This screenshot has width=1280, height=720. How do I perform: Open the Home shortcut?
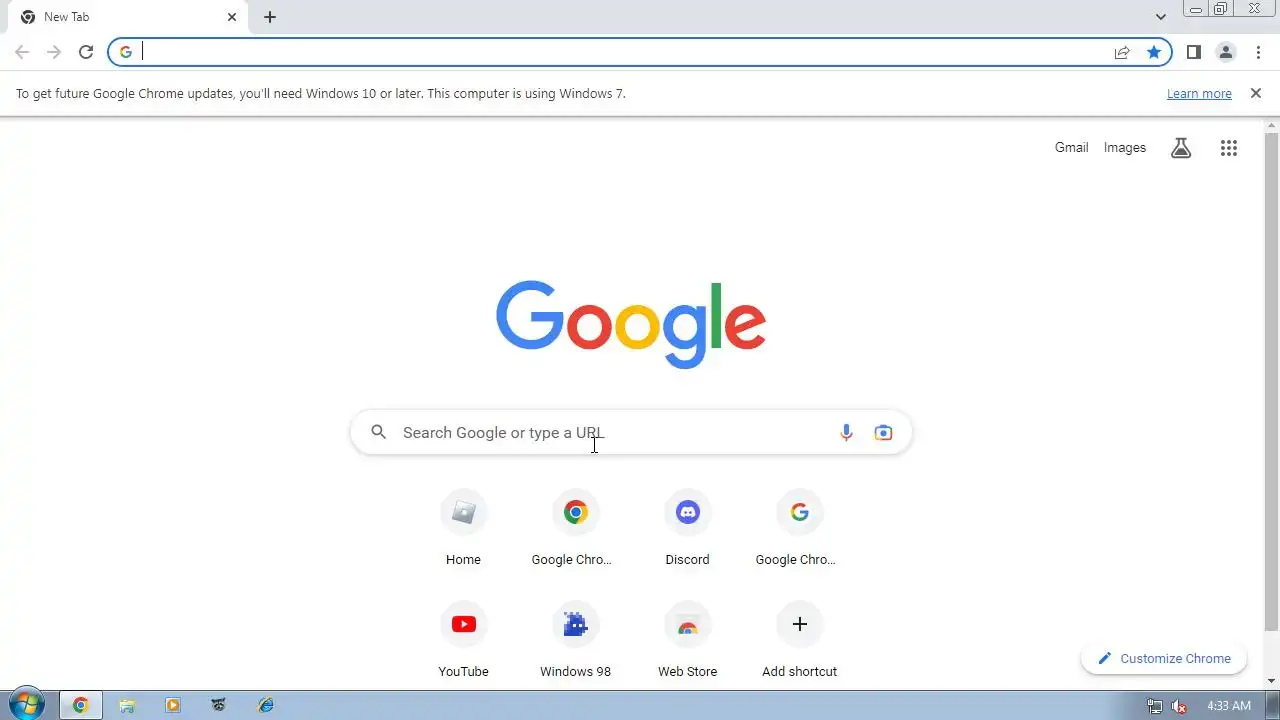463,528
